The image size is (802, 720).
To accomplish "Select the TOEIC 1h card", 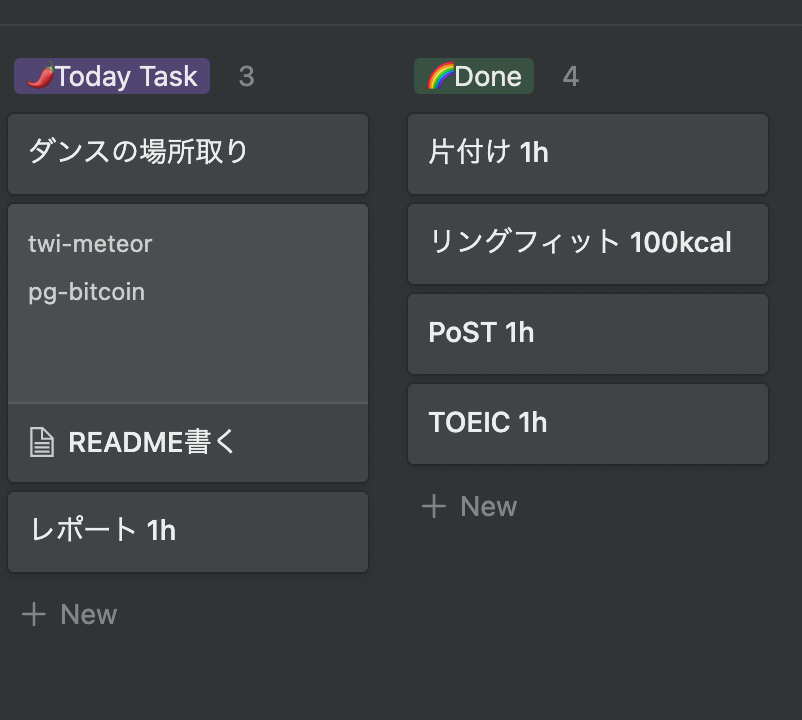I will click(x=588, y=423).
